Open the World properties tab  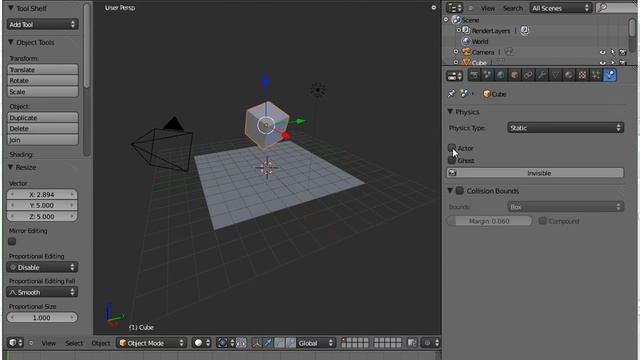coord(501,75)
